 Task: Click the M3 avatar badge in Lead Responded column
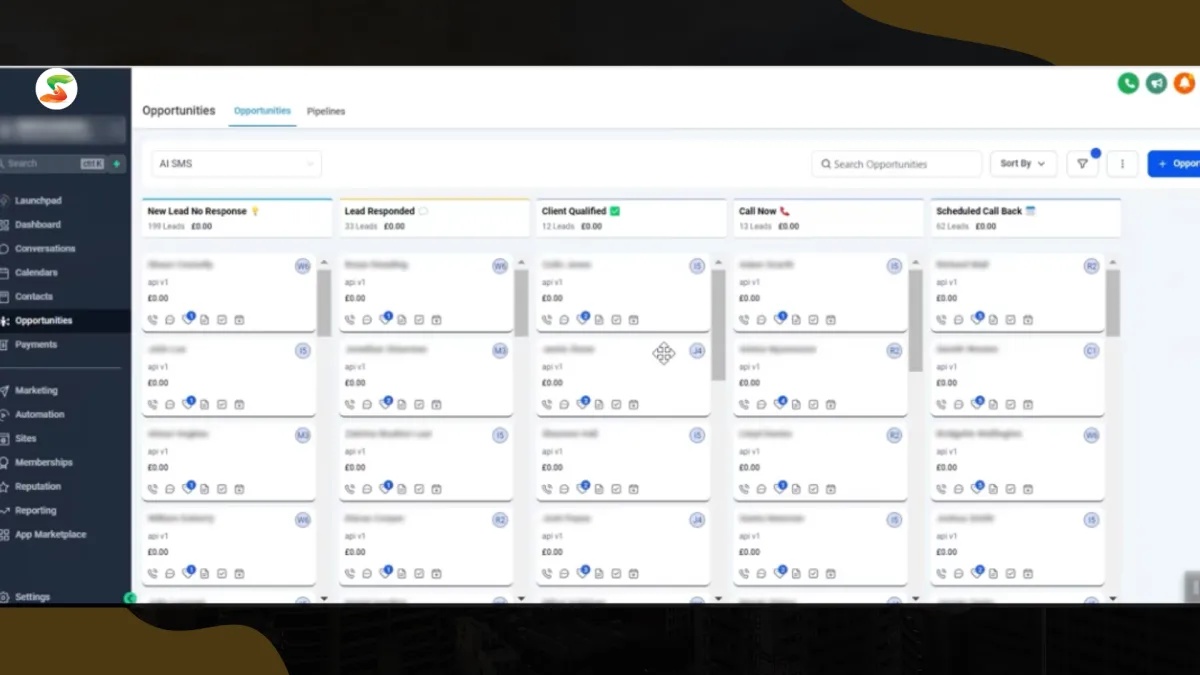tap(500, 351)
